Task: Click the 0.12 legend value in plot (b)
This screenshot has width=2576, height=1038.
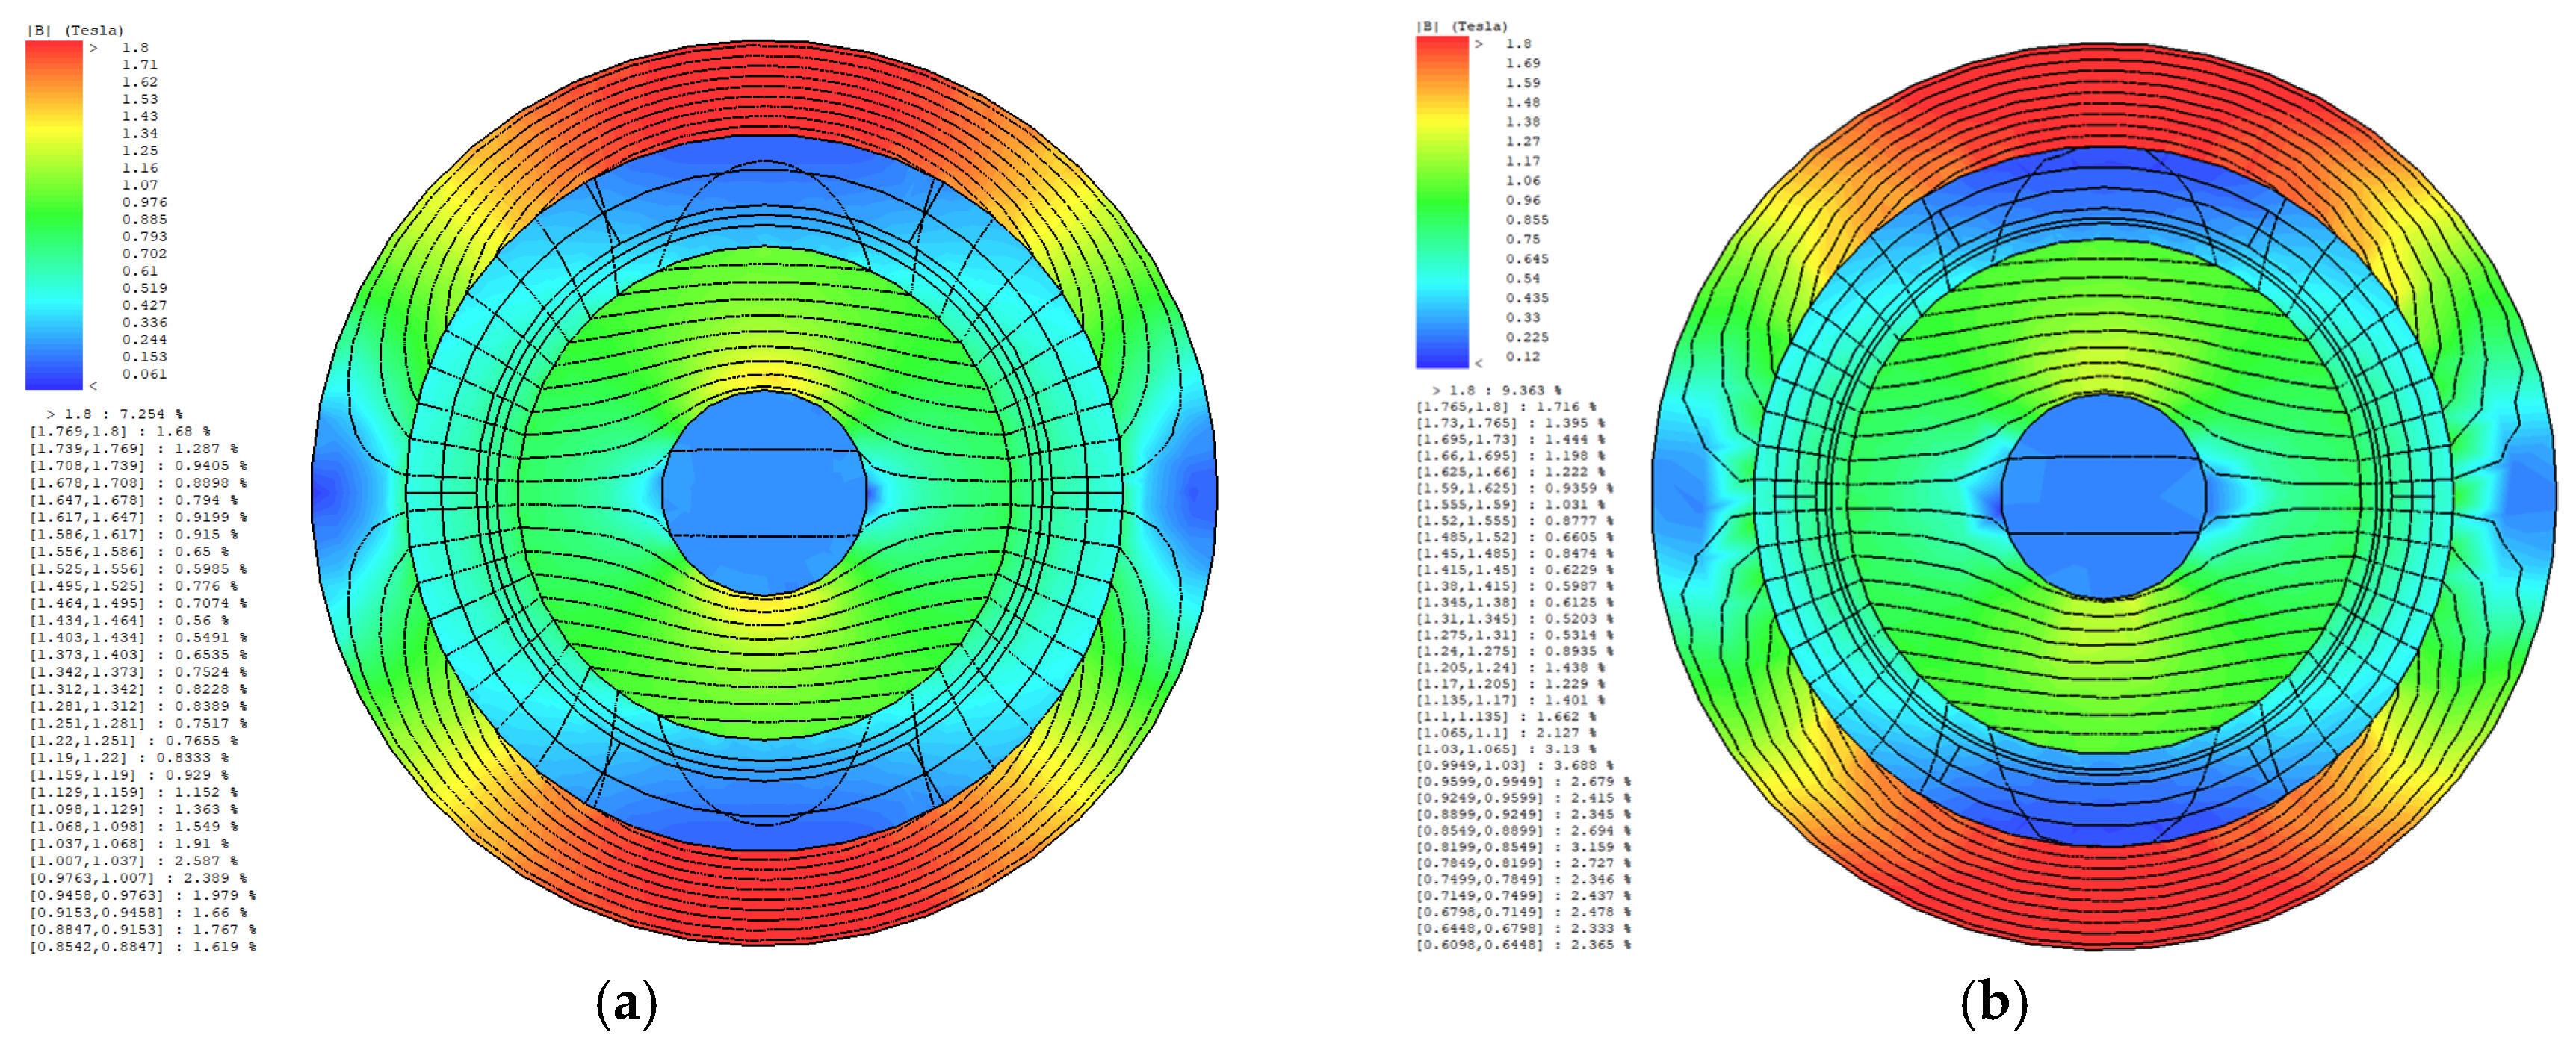Action: coord(1522,357)
